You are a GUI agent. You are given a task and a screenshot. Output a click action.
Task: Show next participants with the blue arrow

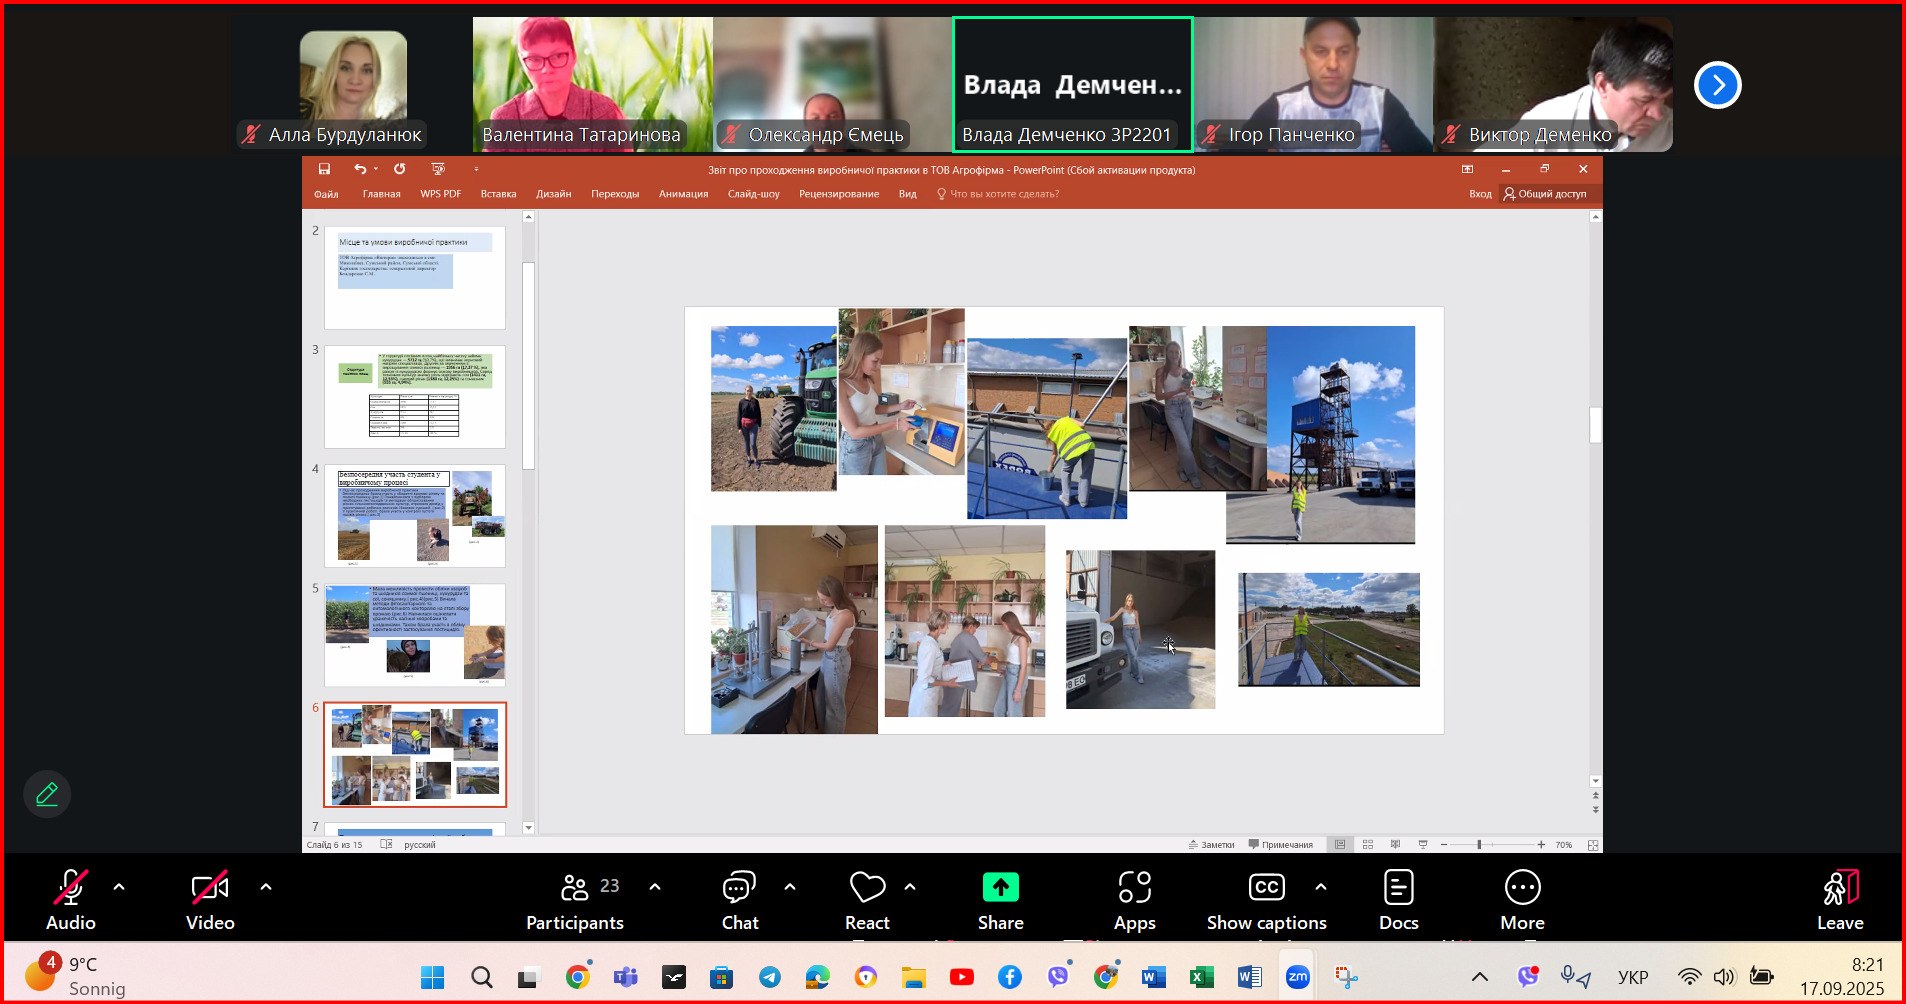click(x=1717, y=85)
